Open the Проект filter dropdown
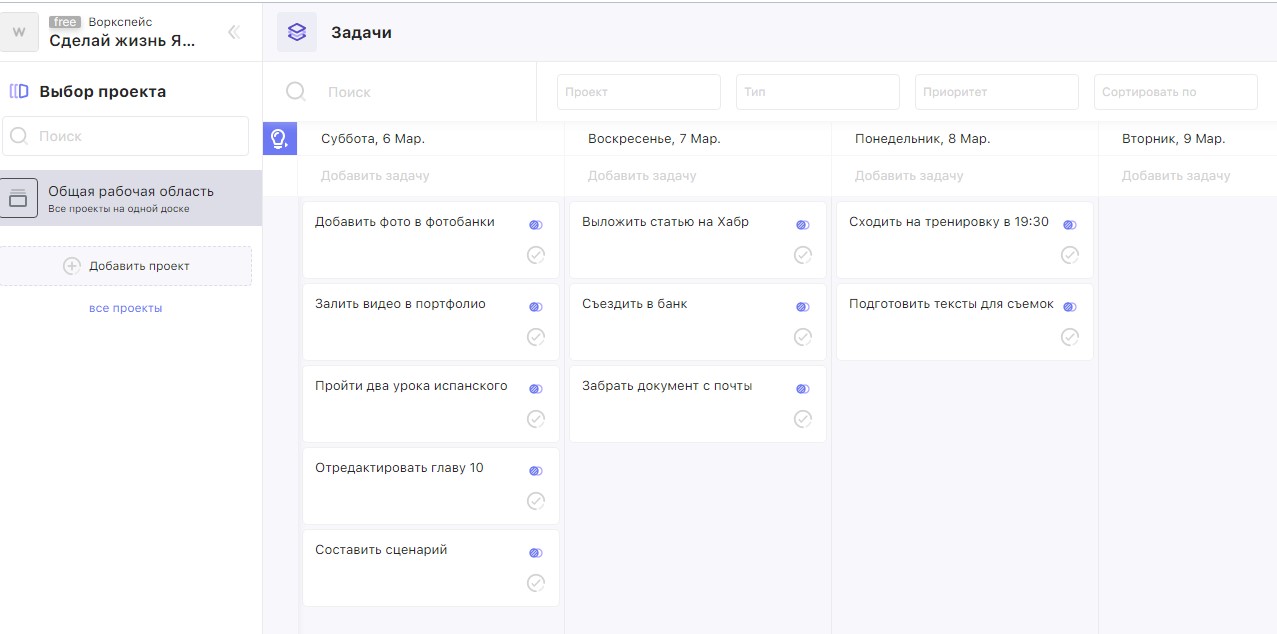The image size is (1277, 634). pos(638,92)
